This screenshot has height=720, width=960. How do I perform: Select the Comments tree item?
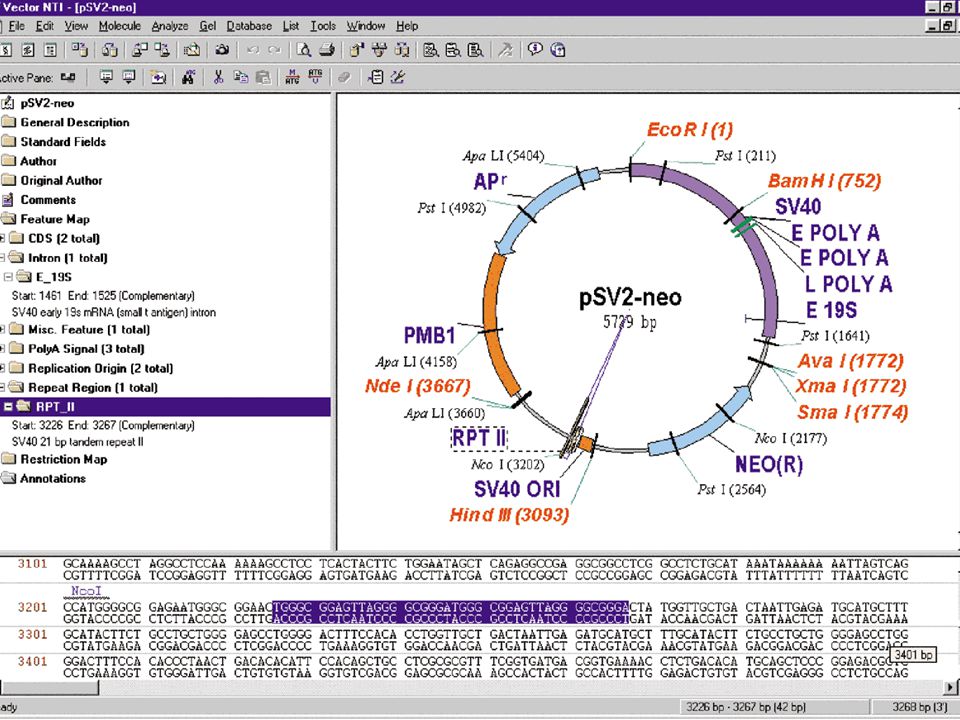[x=48, y=200]
